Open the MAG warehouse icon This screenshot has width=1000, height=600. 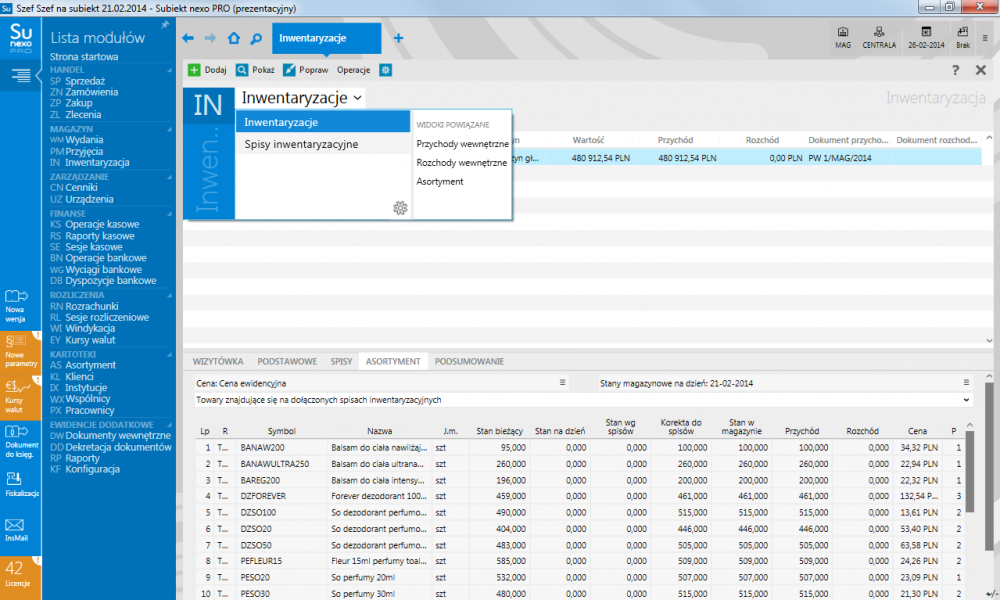pyautogui.click(x=842, y=37)
